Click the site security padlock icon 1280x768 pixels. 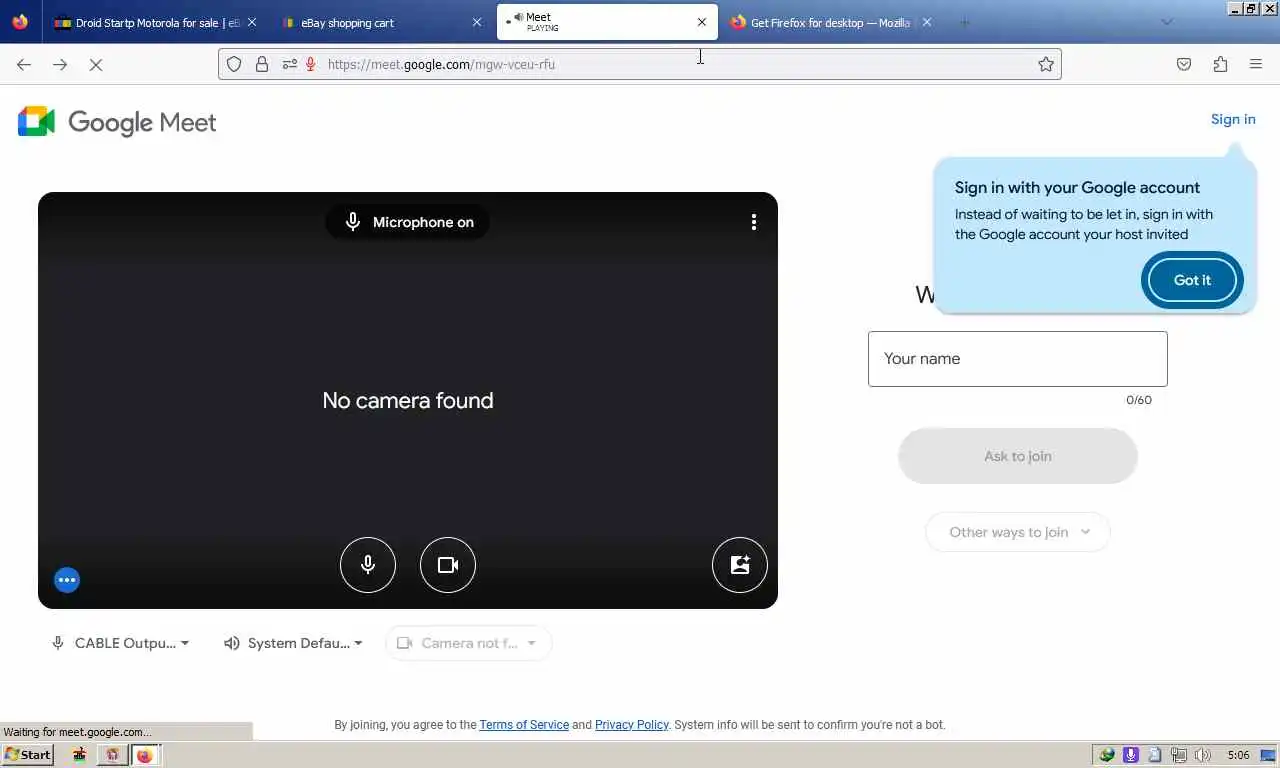pyautogui.click(x=262, y=64)
